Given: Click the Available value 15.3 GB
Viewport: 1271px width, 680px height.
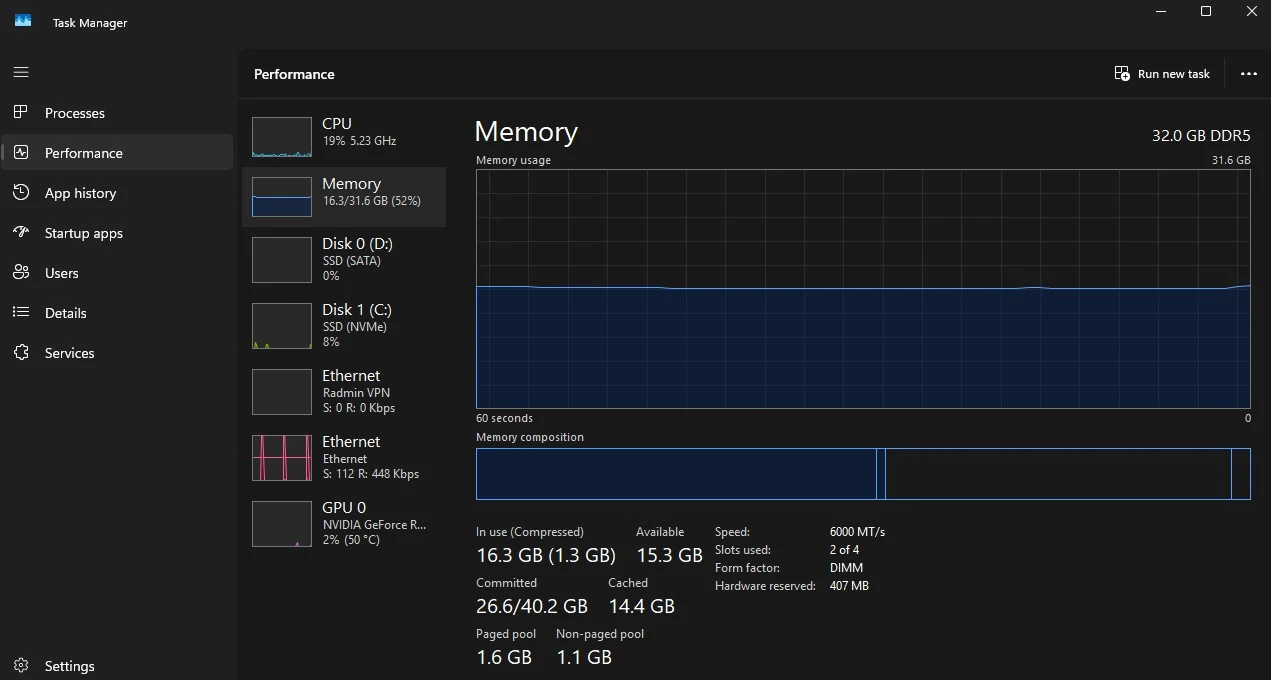Looking at the screenshot, I should coord(669,555).
